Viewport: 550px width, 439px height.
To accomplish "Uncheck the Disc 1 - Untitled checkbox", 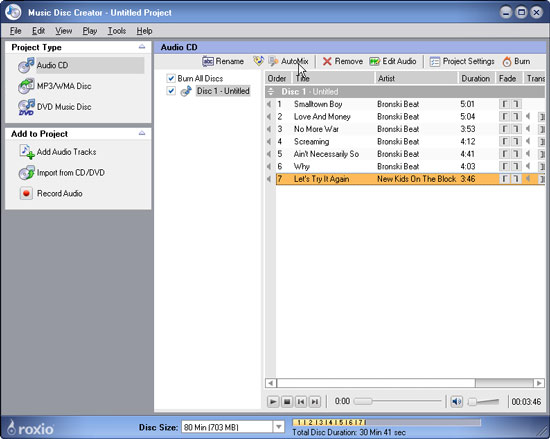I will point(171,91).
